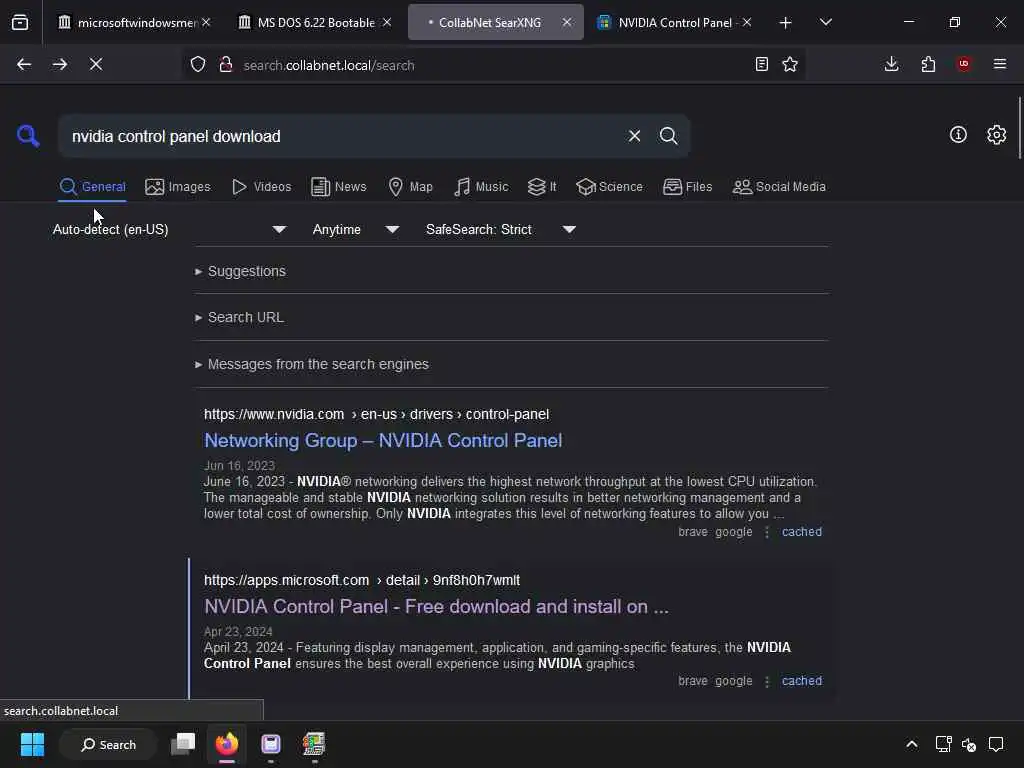
Task: Close the MS DOS 6.22 Bootable tab
Action: tap(387, 22)
